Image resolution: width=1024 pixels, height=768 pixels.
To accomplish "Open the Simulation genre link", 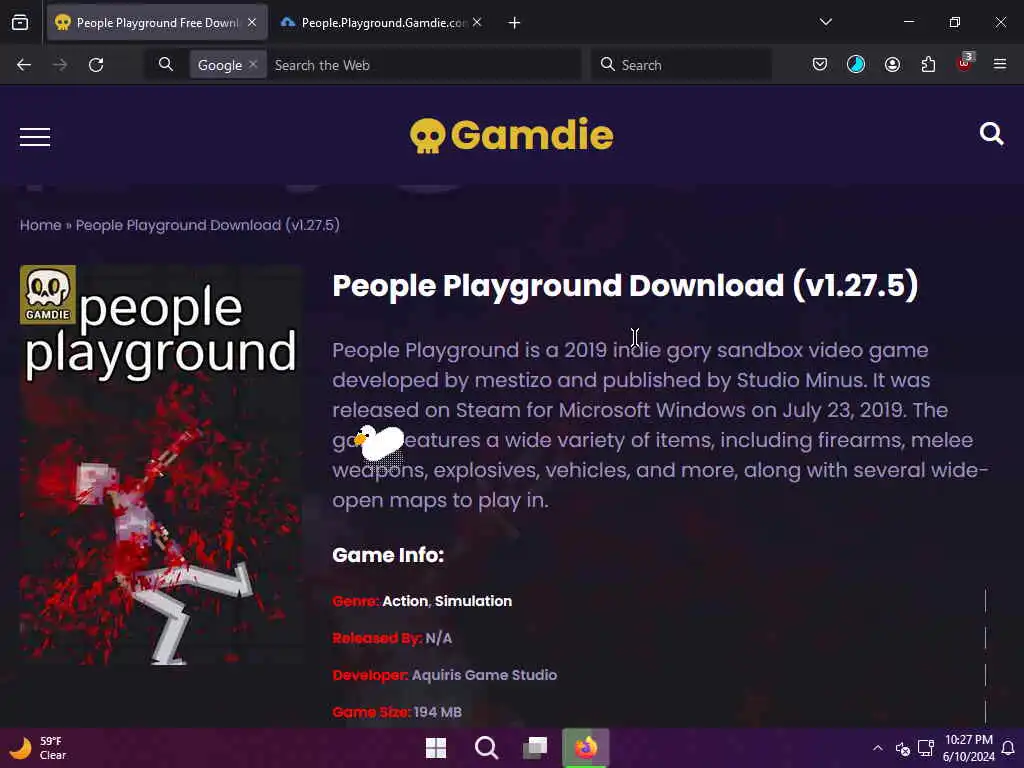I will [x=473, y=601].
